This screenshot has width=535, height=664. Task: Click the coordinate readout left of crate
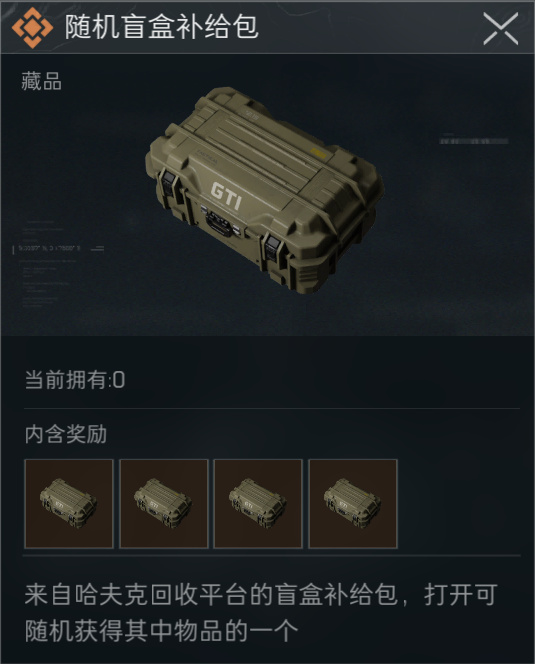click(x=49, y=248)
